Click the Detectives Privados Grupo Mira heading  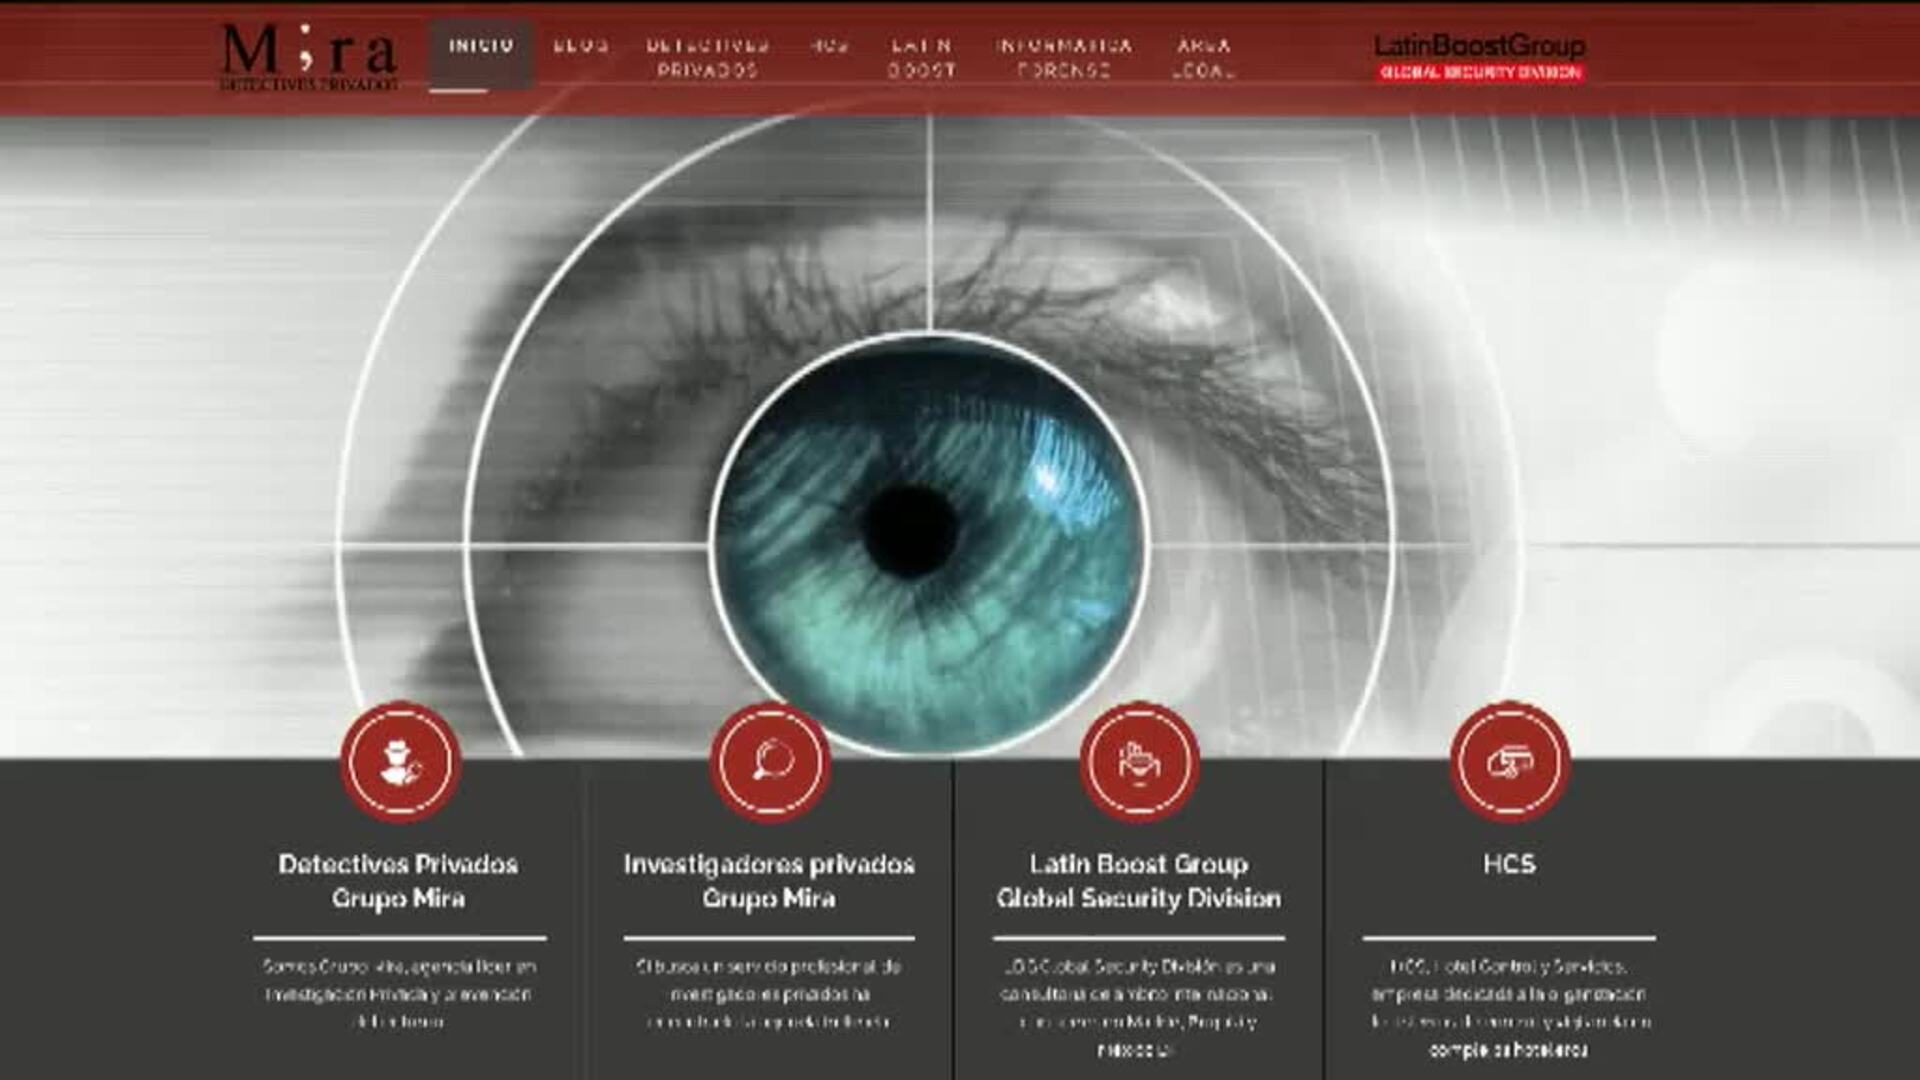pyautogui.click(x=398, y=881)
